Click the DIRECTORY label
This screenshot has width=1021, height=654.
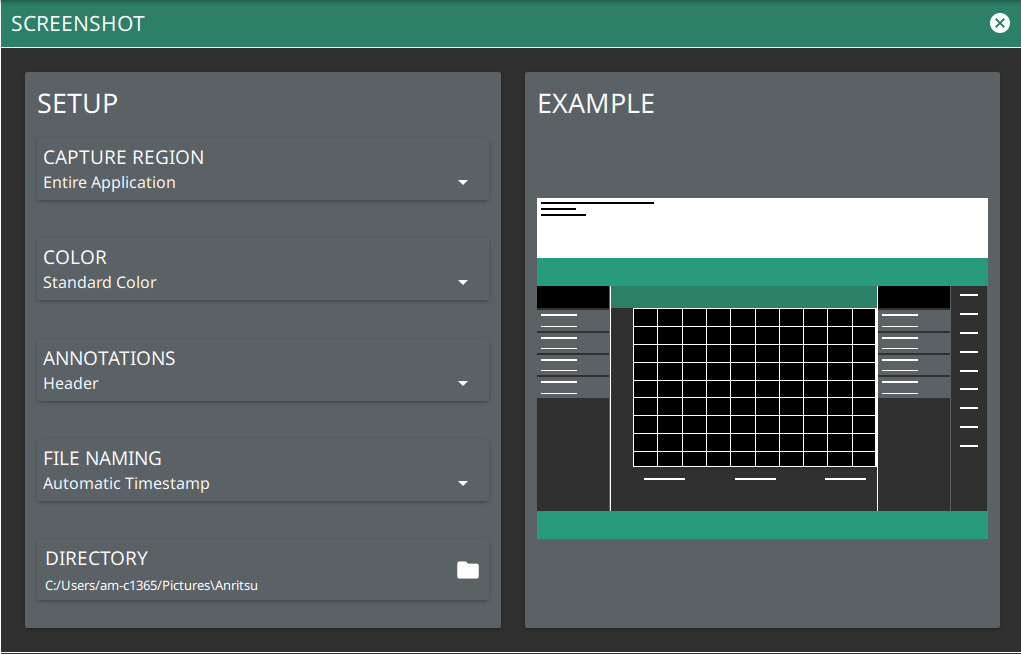tap(96, 559)
